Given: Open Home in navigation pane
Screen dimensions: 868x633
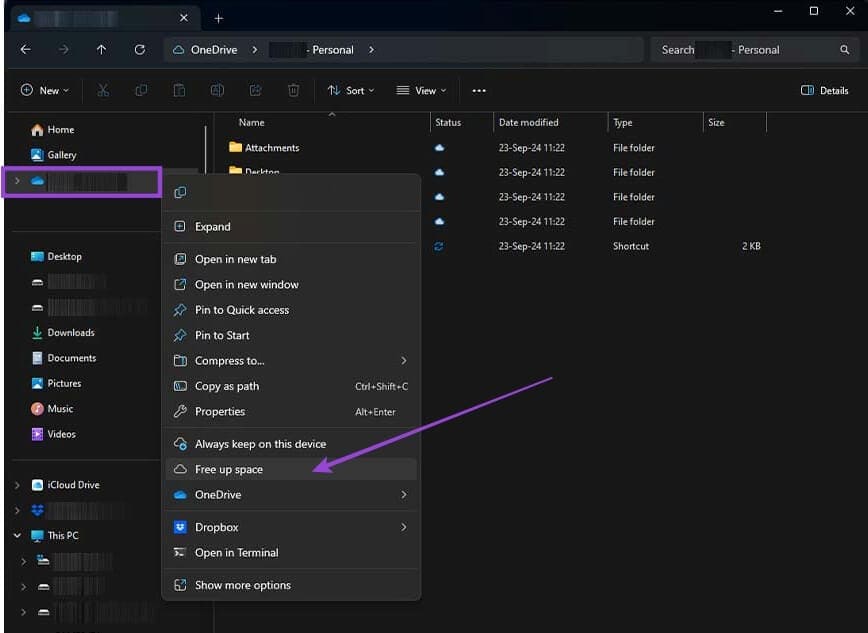Looking at the screenshot, I should [x=53, y=130].
